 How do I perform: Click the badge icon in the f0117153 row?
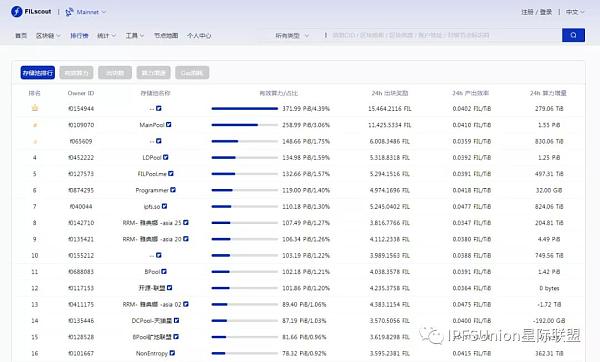pos(170,288)
